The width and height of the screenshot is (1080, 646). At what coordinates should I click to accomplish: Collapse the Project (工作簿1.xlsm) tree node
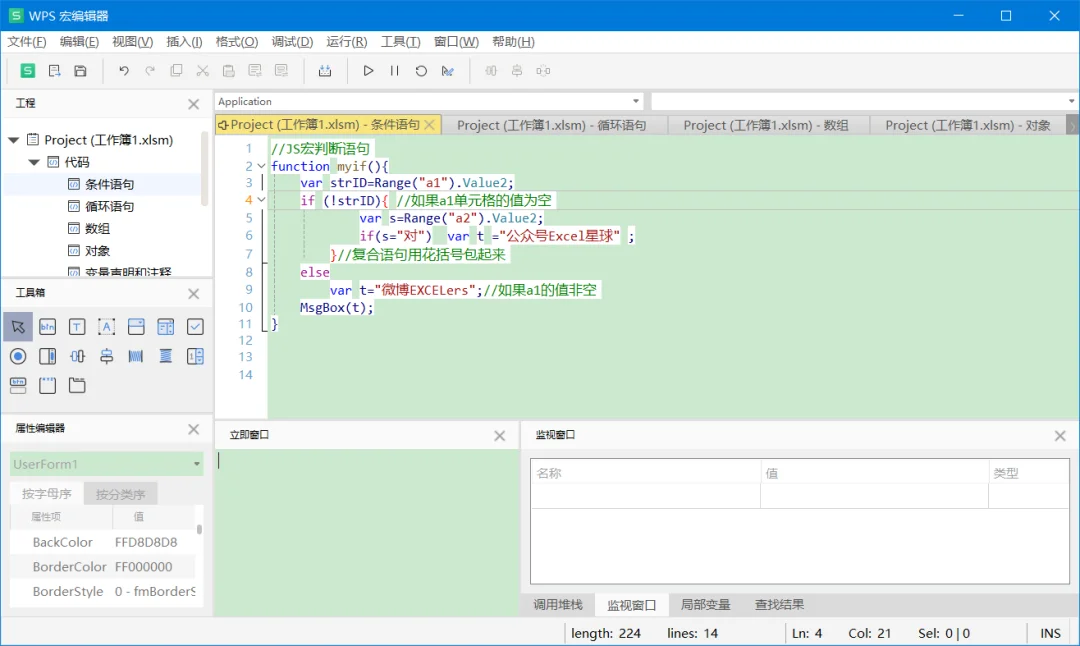pos(13,140)
